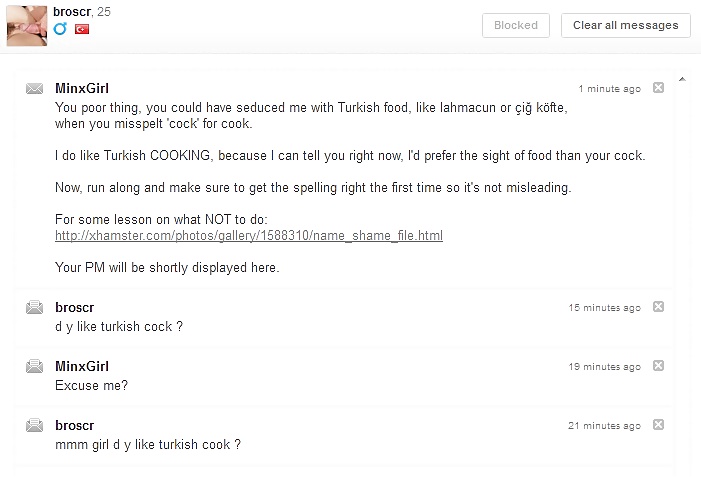Click the broscr name on the 21 minutes ago message
The image size is (701, 479).
[75, 425]
